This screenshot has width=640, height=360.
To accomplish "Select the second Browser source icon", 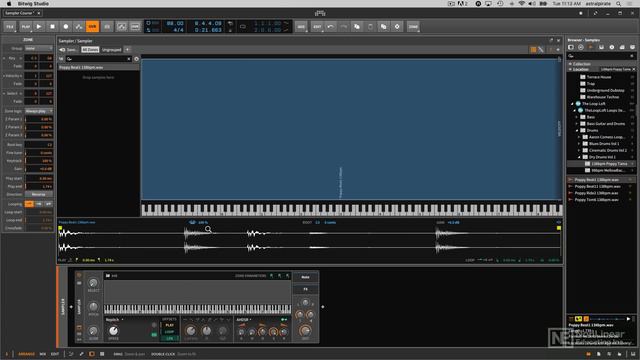I will [x=581, y=47].
